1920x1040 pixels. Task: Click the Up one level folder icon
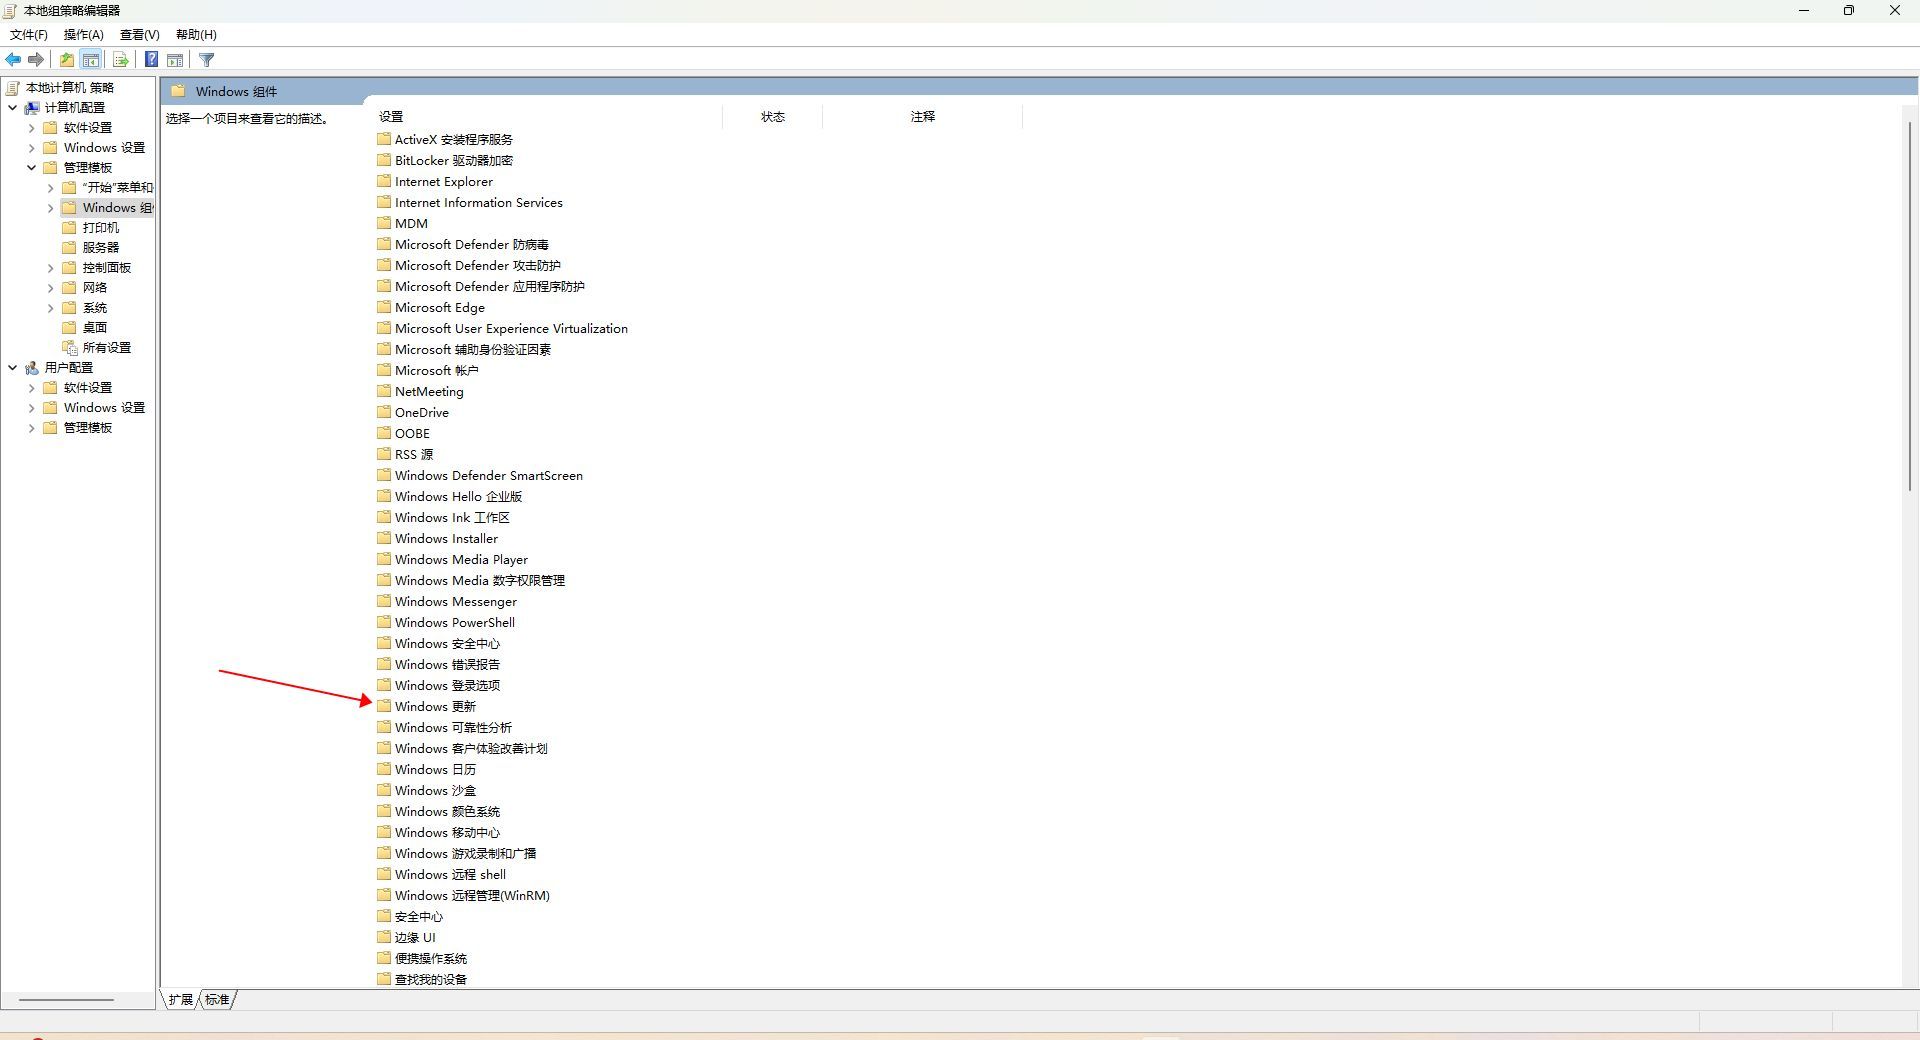67,60
